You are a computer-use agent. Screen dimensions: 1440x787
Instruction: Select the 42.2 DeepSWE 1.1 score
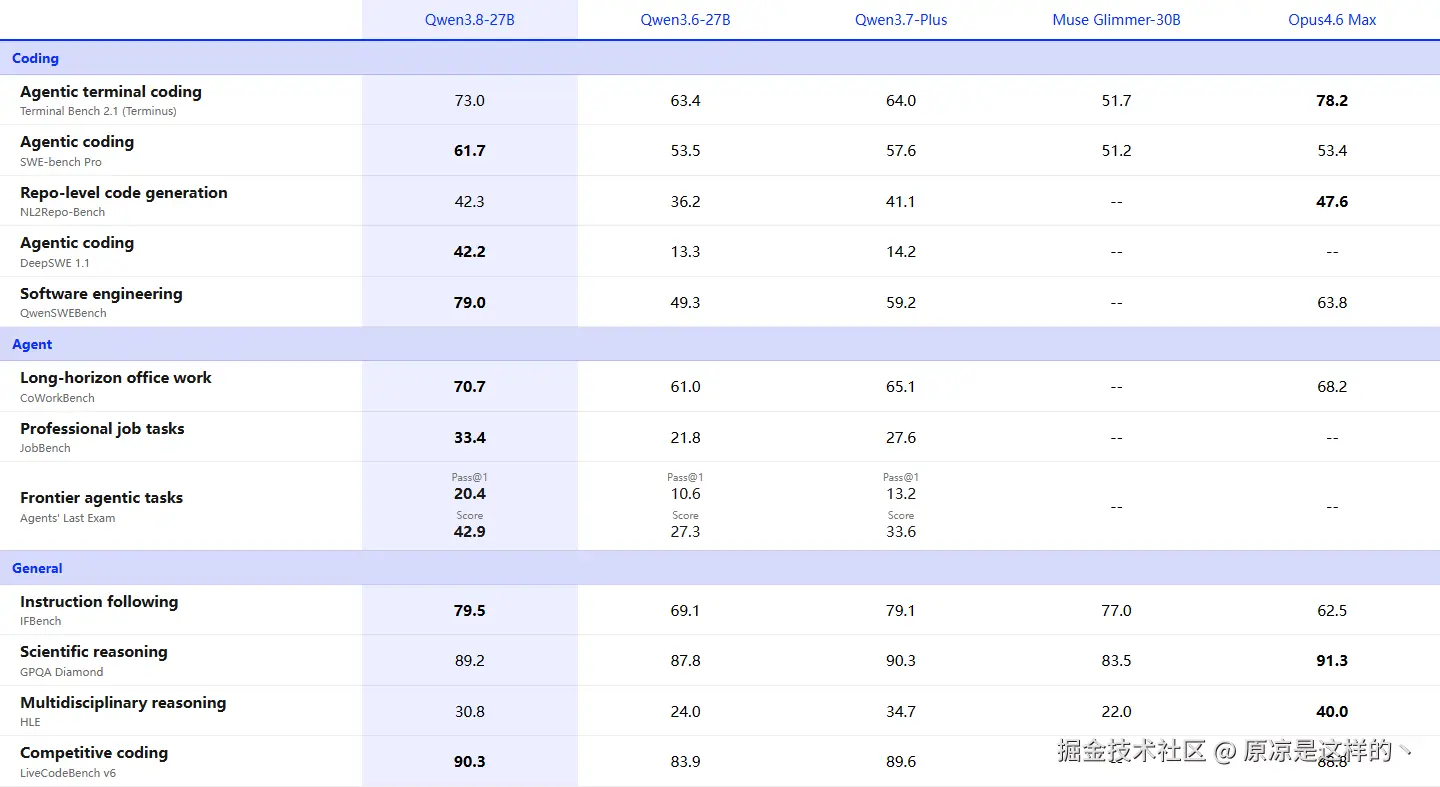click(x=470, y=252)
